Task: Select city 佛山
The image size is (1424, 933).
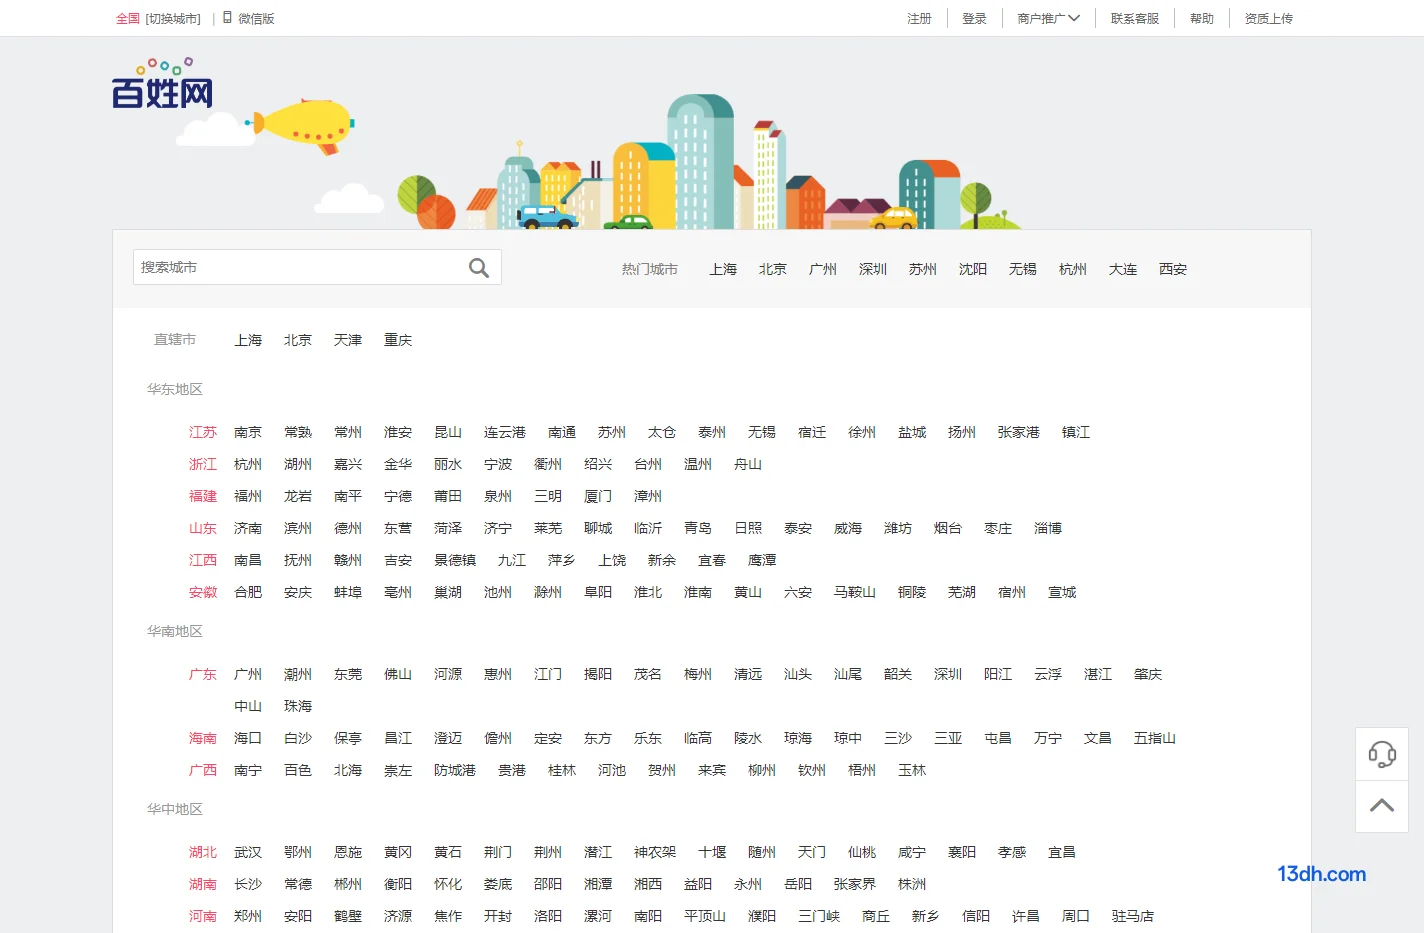Action: click(398, 674)
